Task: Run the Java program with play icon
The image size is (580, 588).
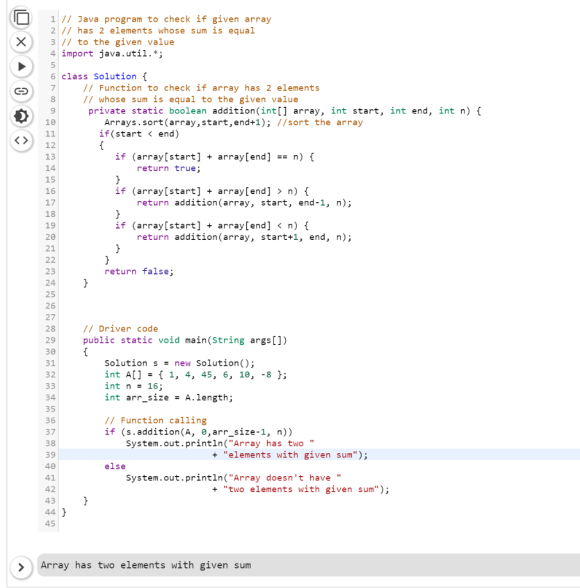Action: point(21,66)
